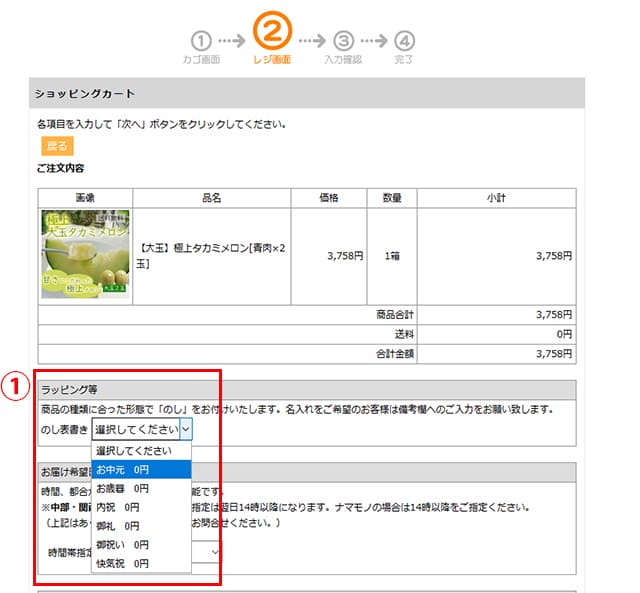The image size is (640, 593).
Task: Click the step 4 完了 circle icon
Action: tap(404, 41)
